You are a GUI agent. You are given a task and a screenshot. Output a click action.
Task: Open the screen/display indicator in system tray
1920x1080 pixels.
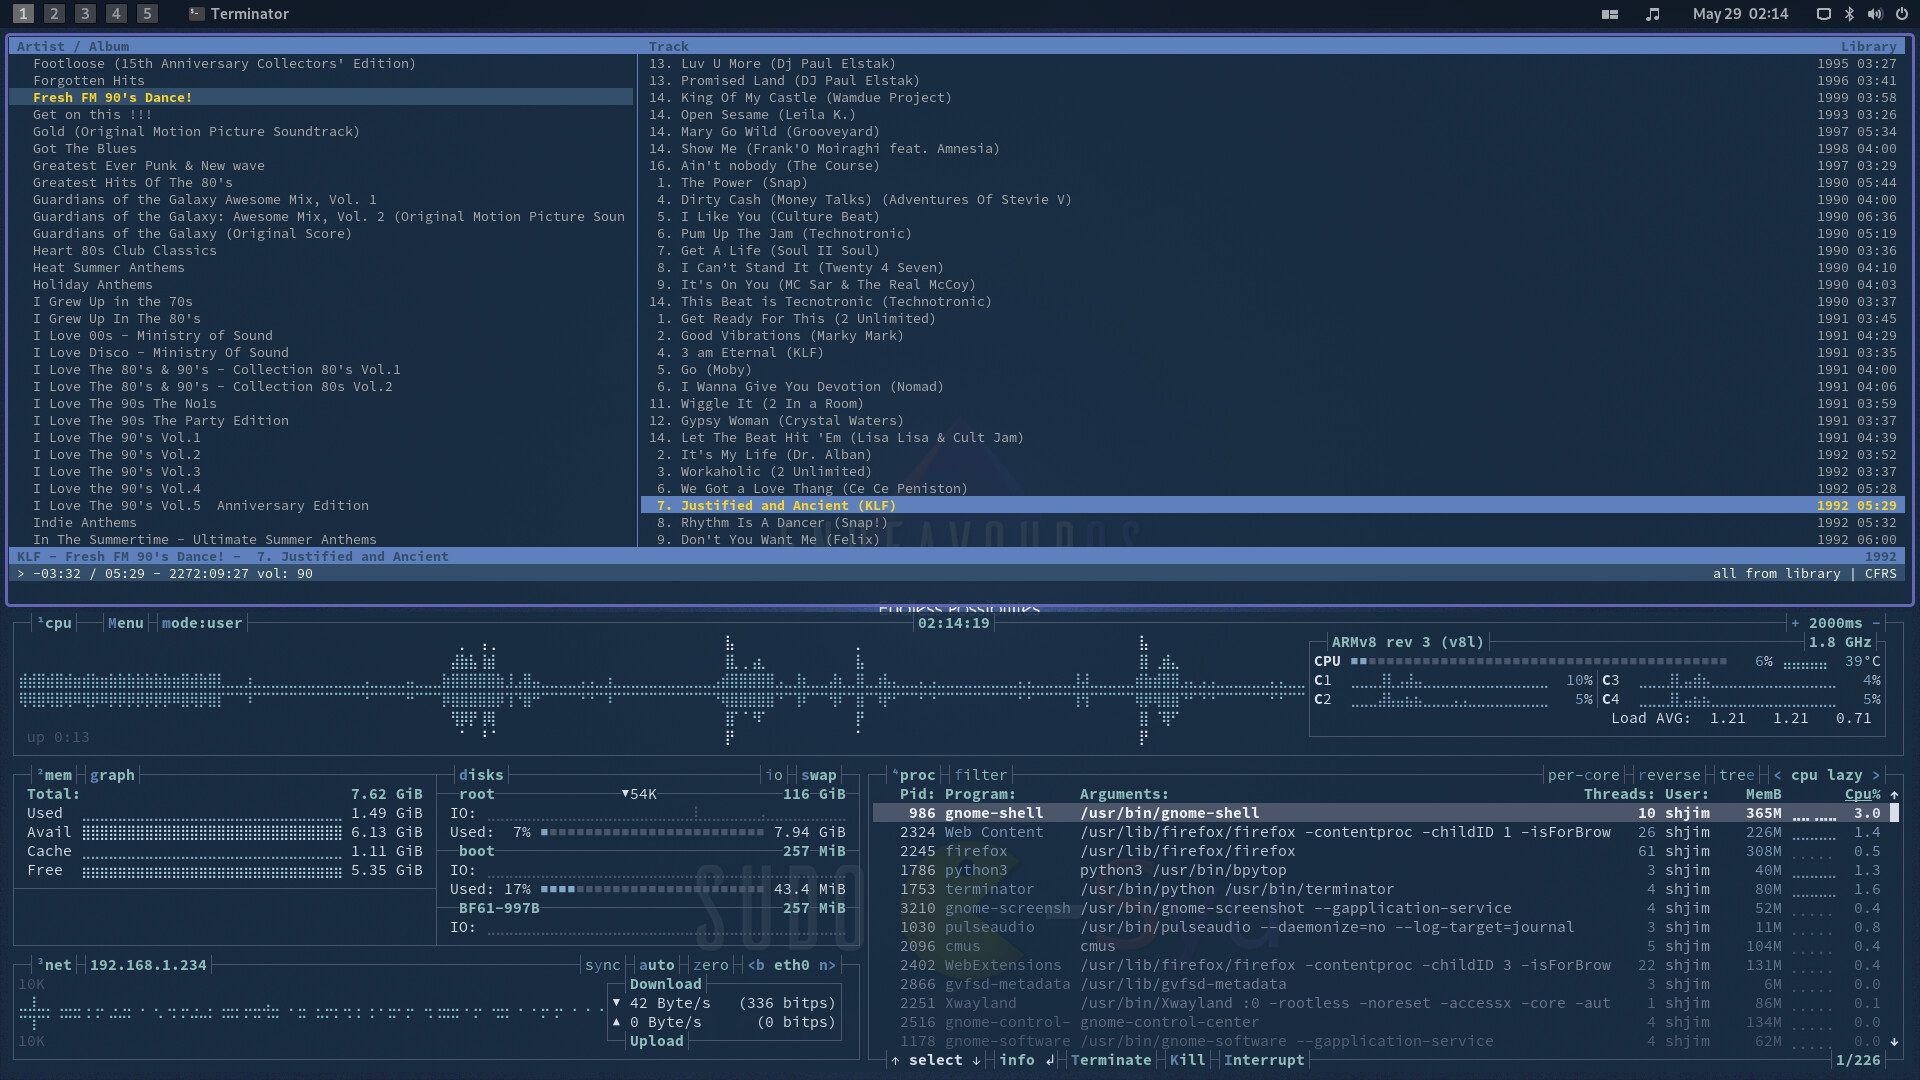coord(1823,14)
